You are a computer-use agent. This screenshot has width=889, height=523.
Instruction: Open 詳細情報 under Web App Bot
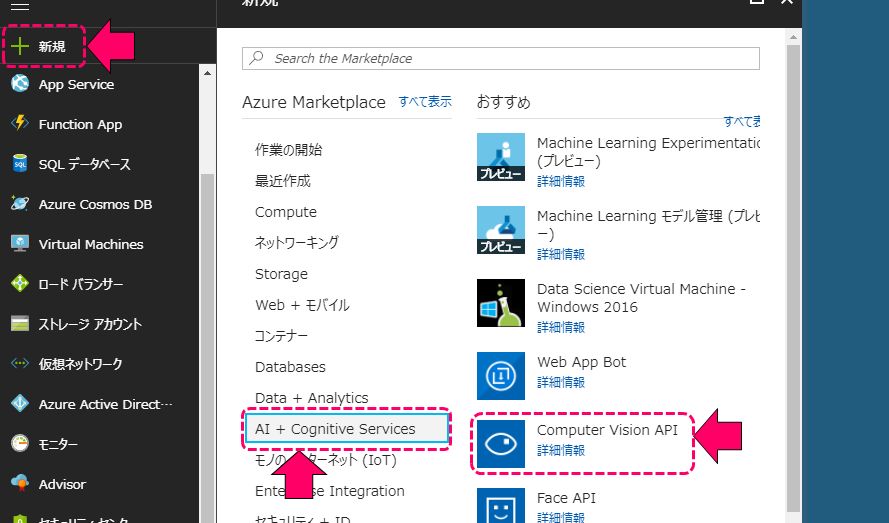pyautogui.click(x=561, y=382)
